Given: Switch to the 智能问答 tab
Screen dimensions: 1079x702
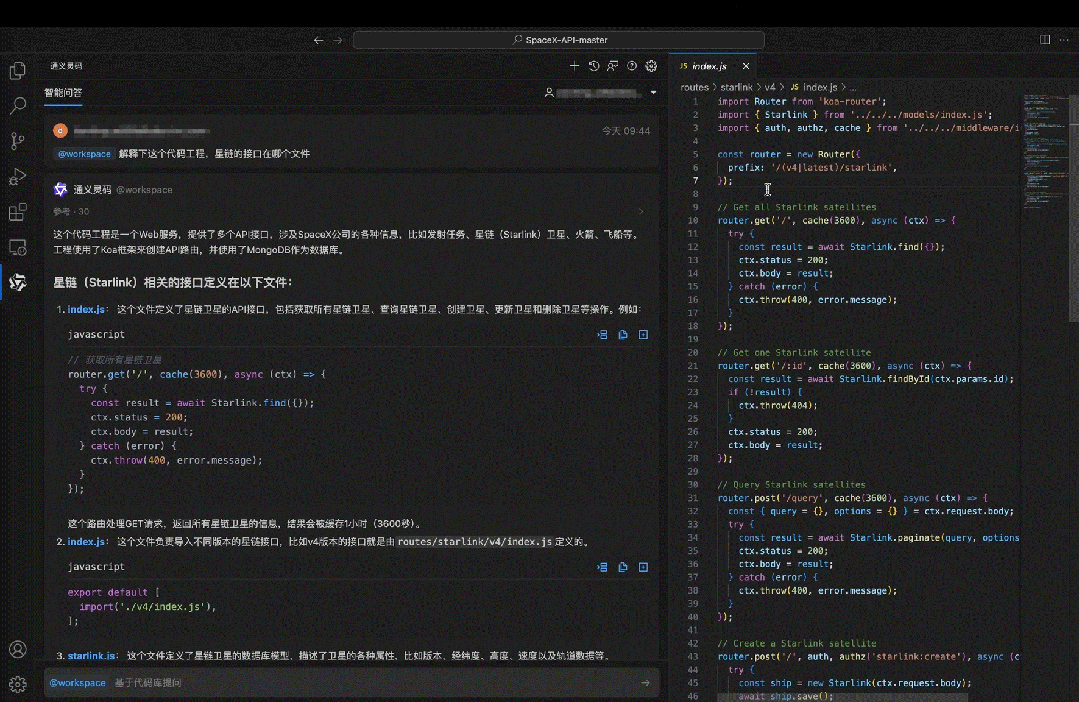Looking at the screenshot, I should [63, 92].
